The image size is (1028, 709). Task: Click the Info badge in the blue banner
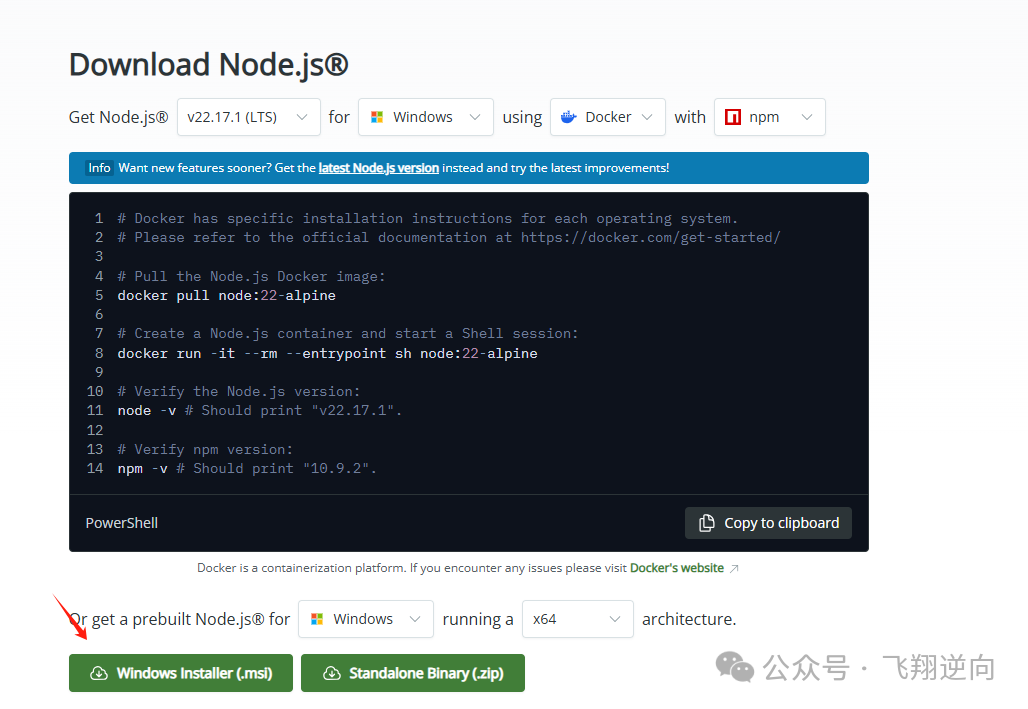coord(99,168)
